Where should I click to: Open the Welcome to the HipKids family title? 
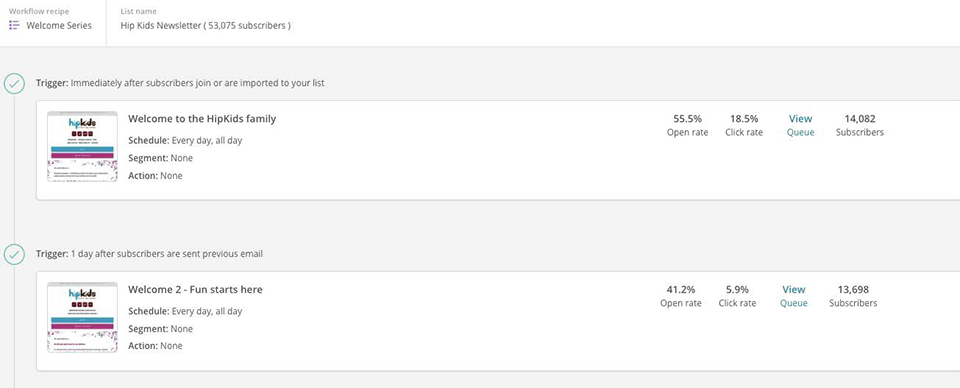pos(202,119)
